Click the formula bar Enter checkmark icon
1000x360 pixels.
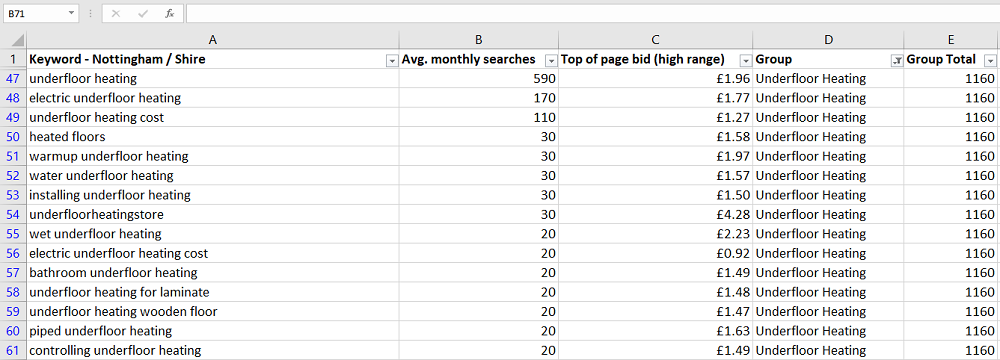tap(142, 13)
